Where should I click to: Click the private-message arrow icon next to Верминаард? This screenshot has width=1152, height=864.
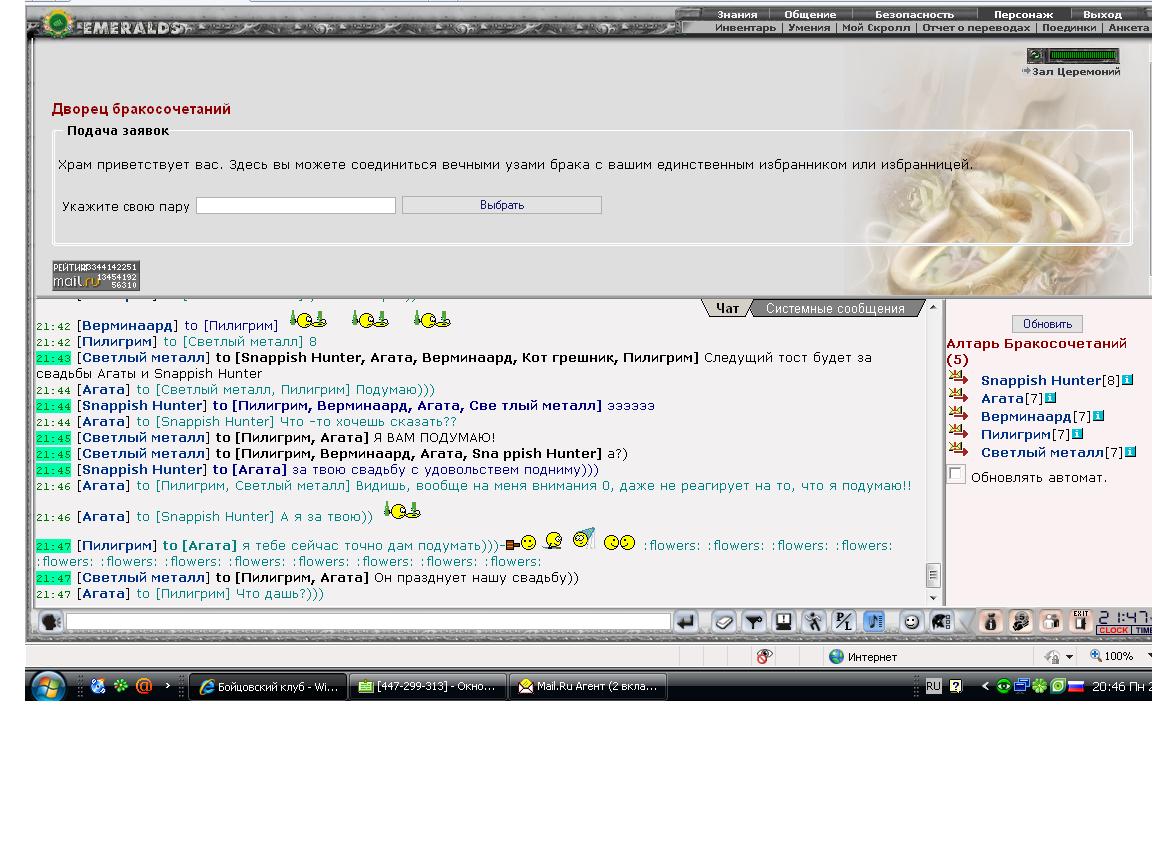958,415
